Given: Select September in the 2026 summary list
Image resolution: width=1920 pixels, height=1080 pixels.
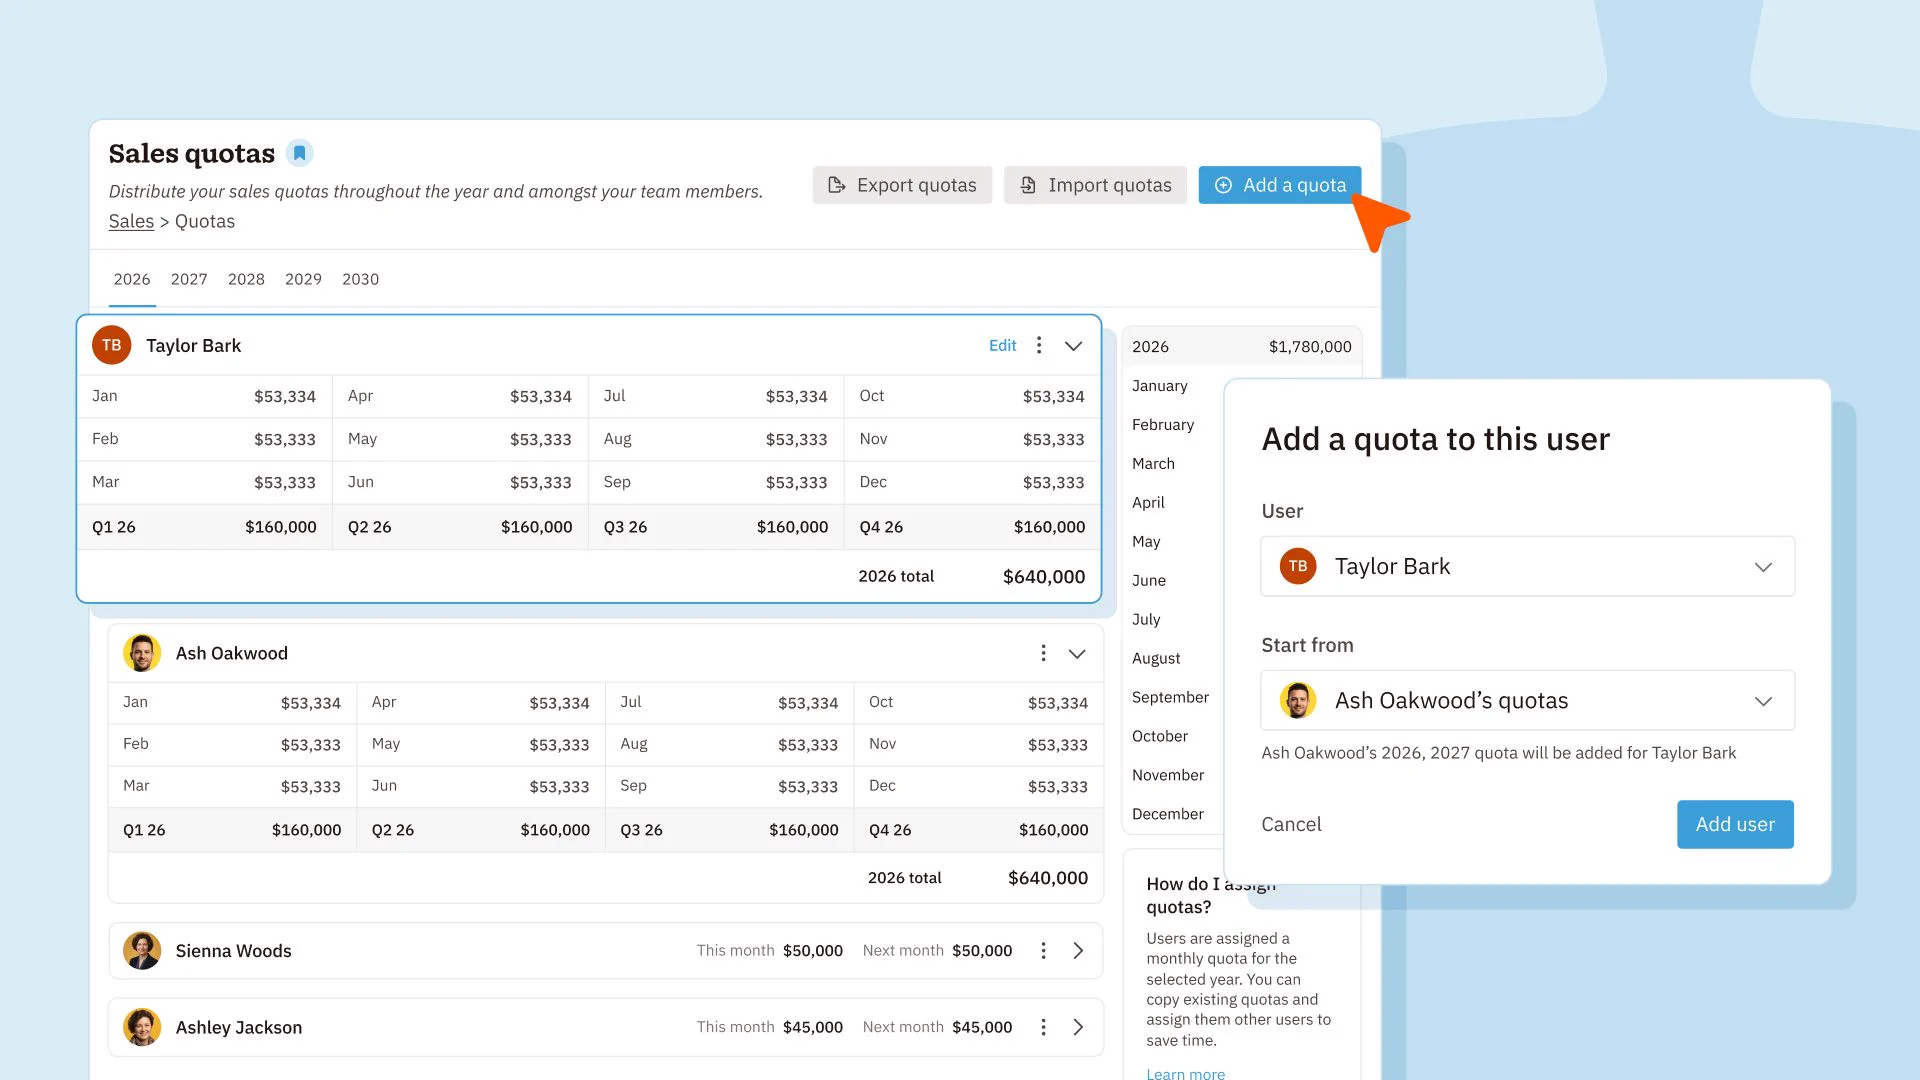Looking at the screenshot, I should 1170,697.
